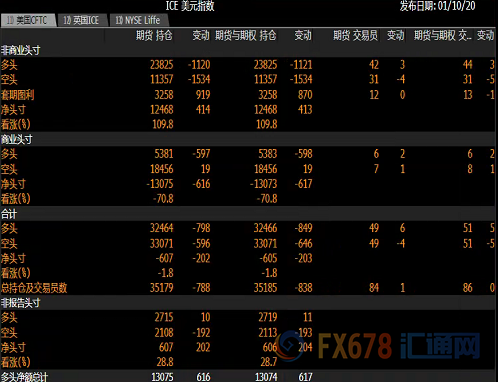Click the -838 change value
This screenshot has height=382, width=498.
303,288
